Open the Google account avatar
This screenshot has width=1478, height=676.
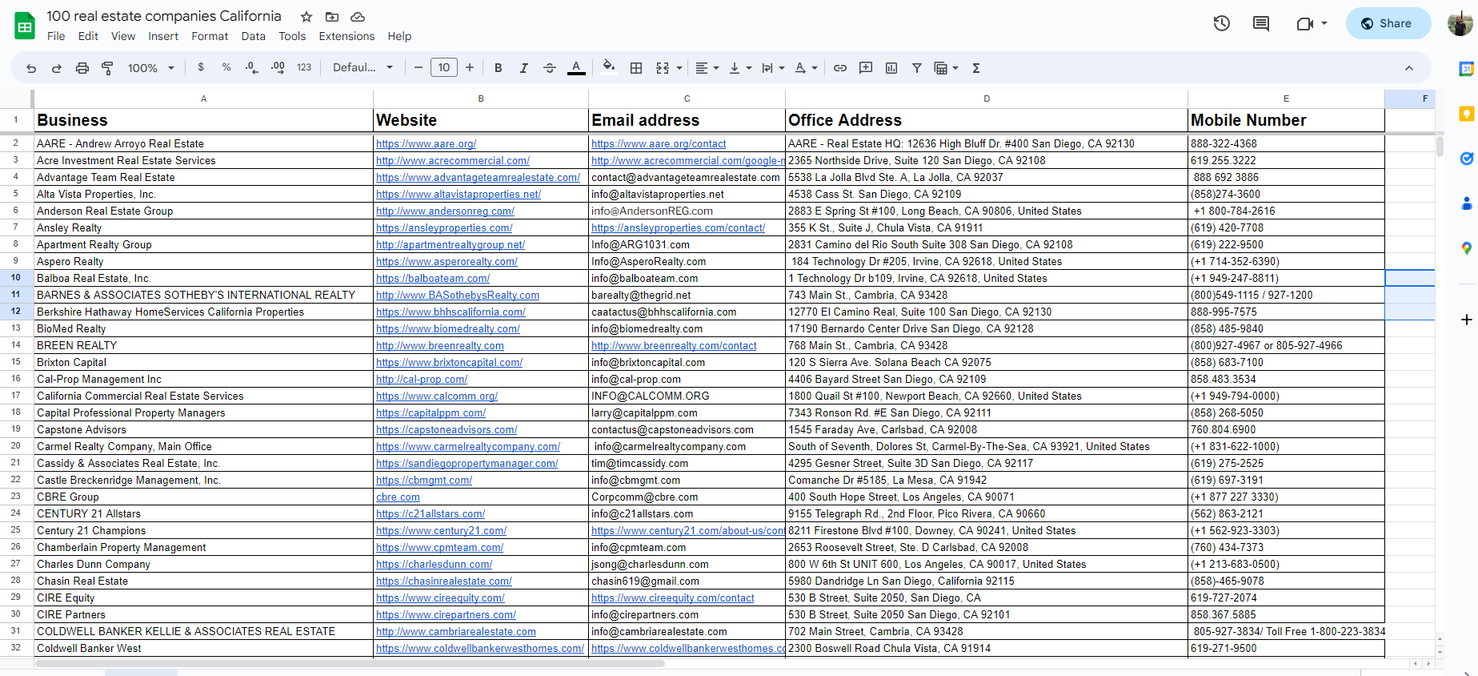pyautogui.click(x=1460, y=23)
